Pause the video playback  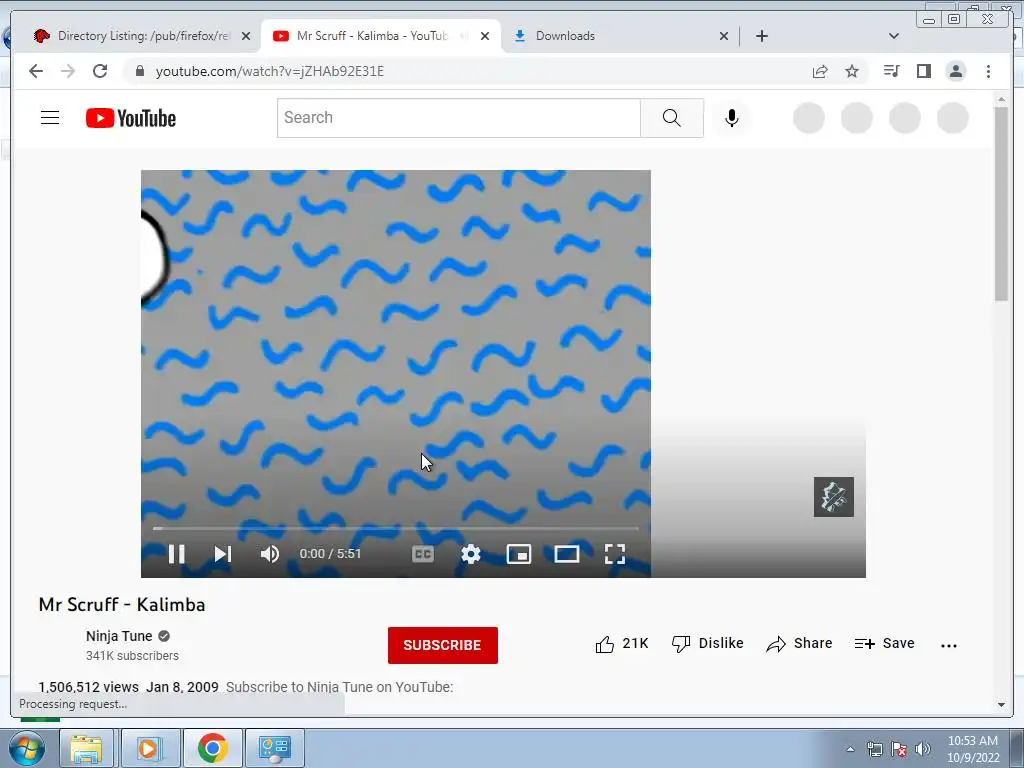coord(176,554)
